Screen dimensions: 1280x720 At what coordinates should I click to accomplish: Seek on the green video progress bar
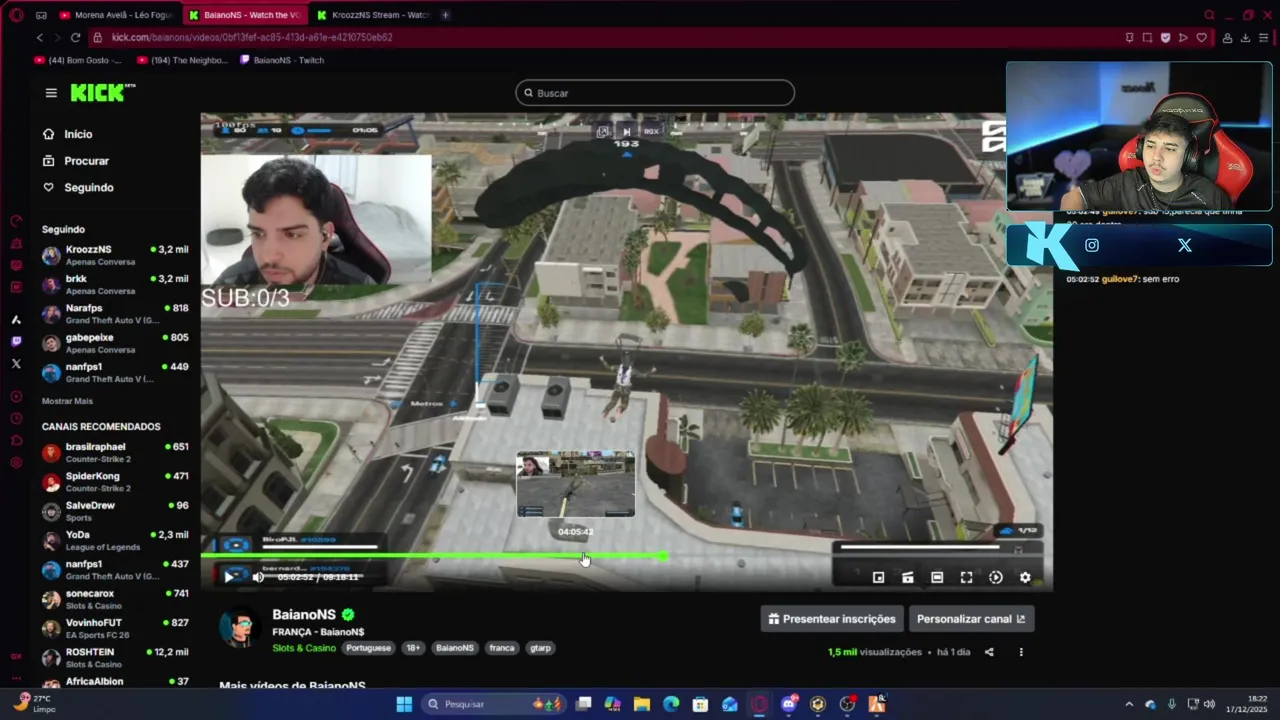click(x=434, y=556)
